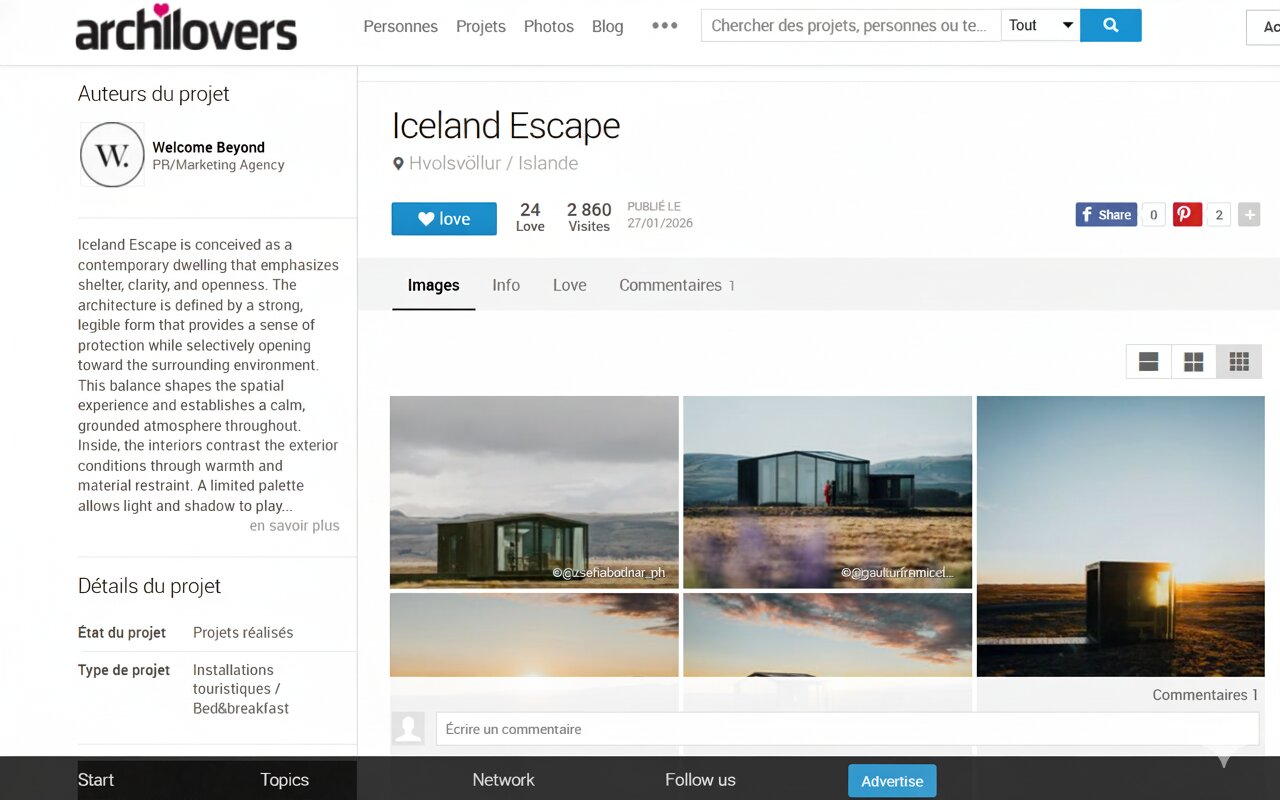
Task: Open the sunset cabin photo thumbnail
Action: (1119, 536)
